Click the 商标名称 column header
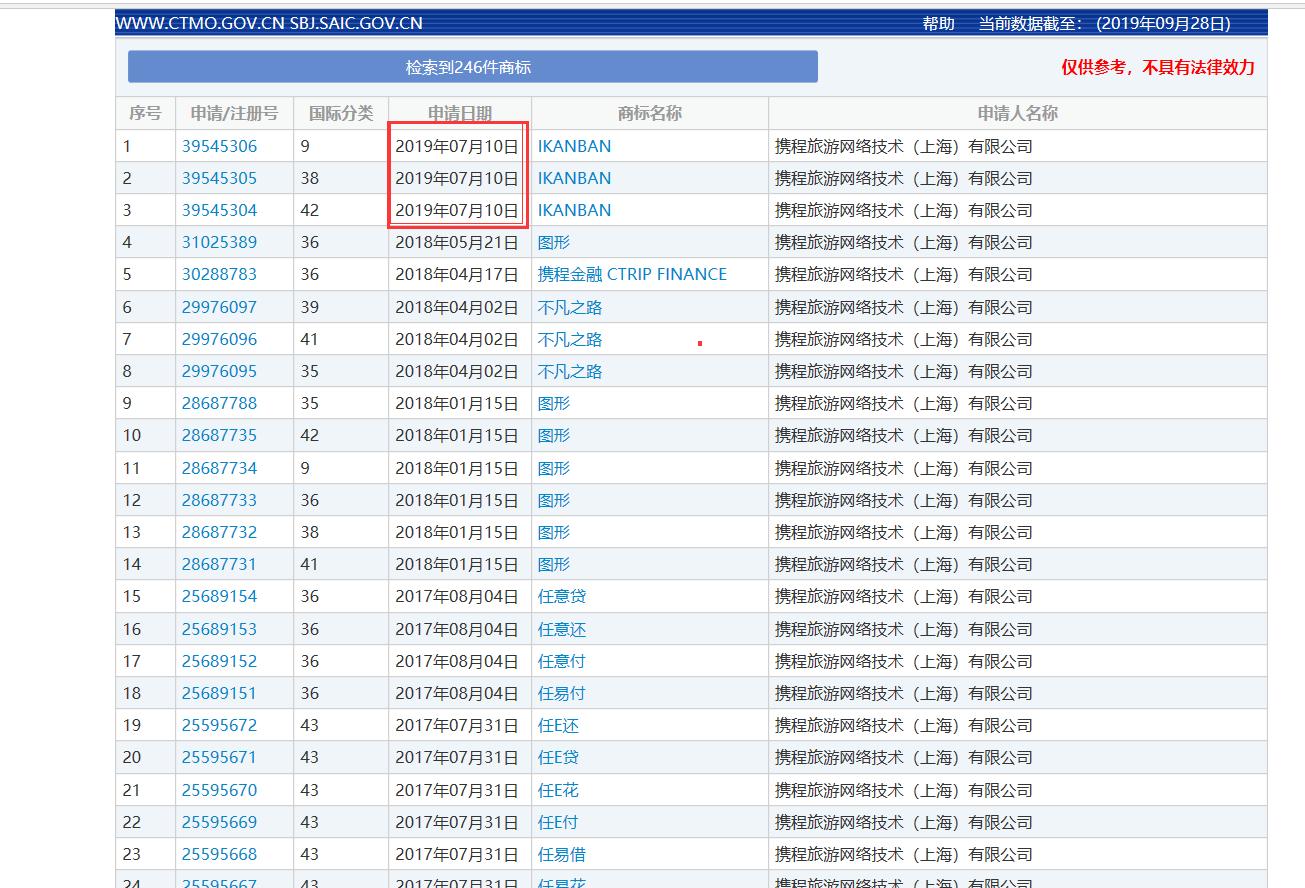 coord(650,113)
